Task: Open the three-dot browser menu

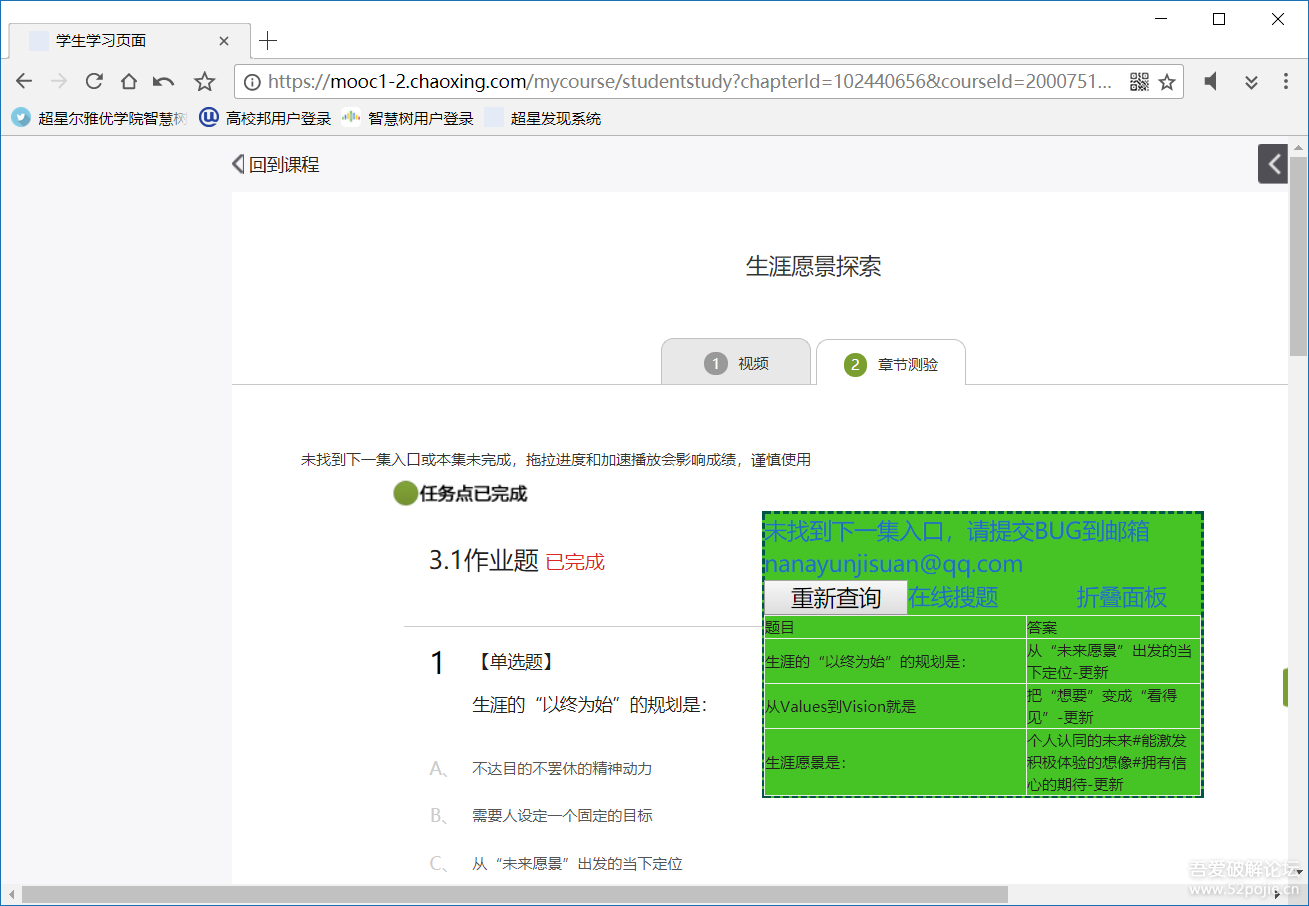Action: [x=1286, y=82]
